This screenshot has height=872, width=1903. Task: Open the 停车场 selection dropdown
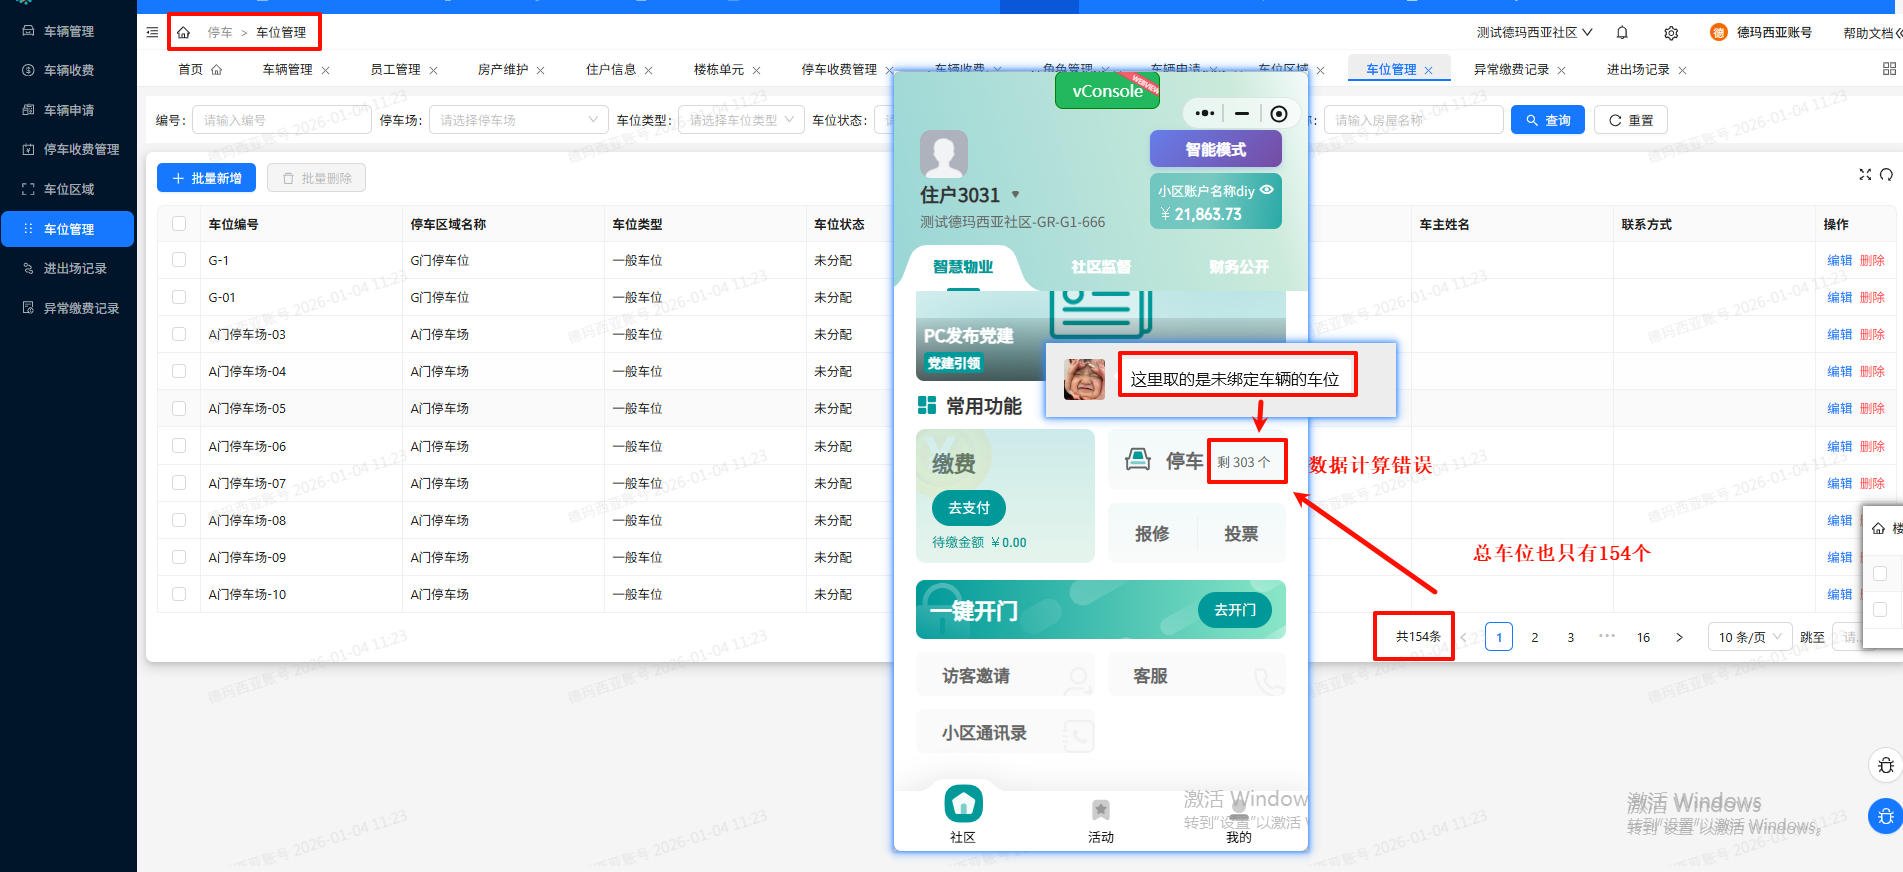519,120
